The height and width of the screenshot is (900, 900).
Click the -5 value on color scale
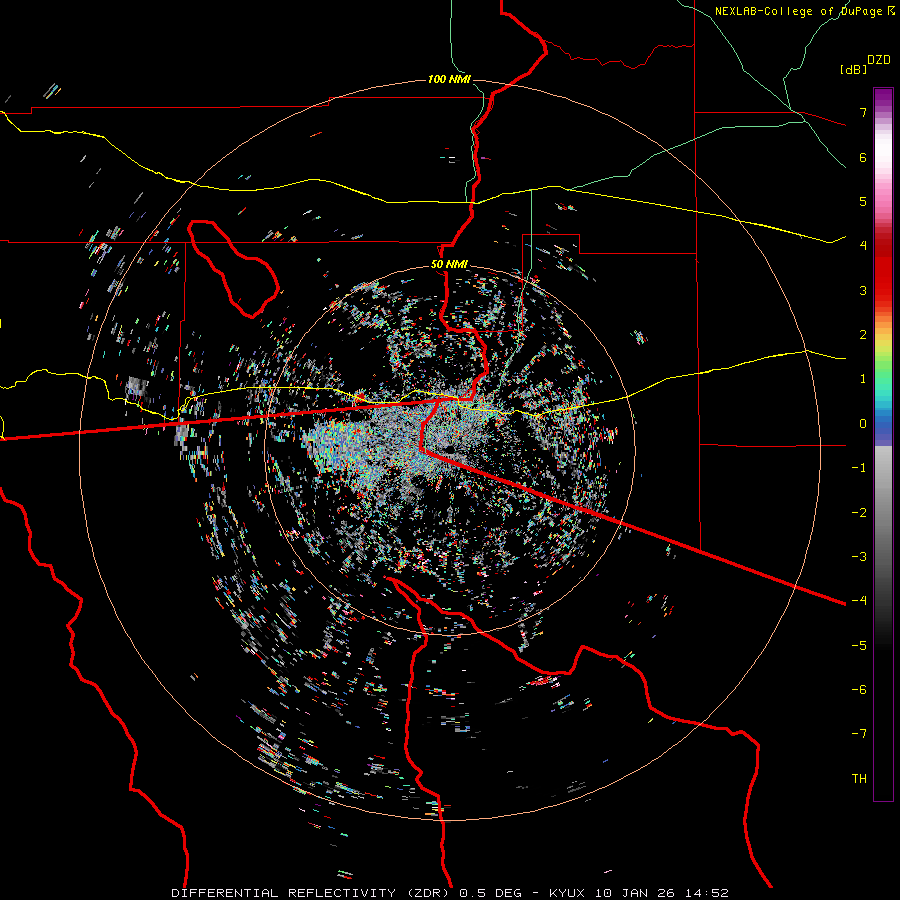point(859,646)
